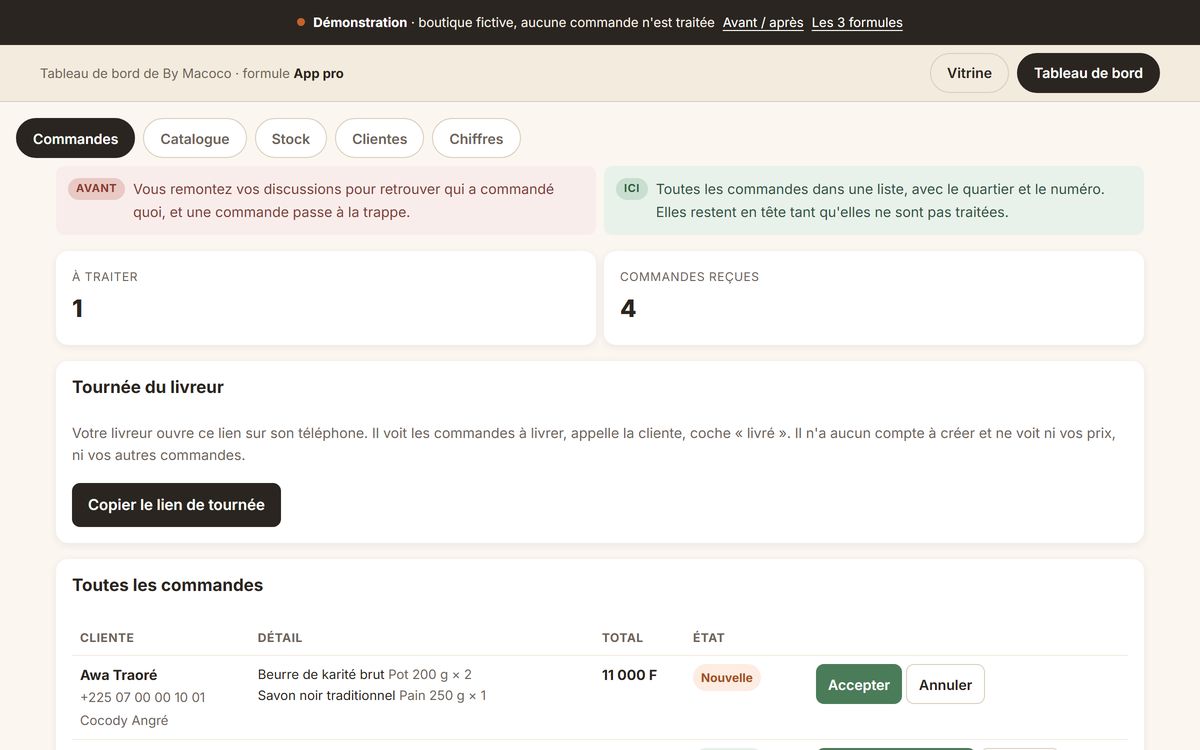Click the red 'AVANT' badge
The height and width of the screenshot is (750, 1200).
(x=96, y=189)
